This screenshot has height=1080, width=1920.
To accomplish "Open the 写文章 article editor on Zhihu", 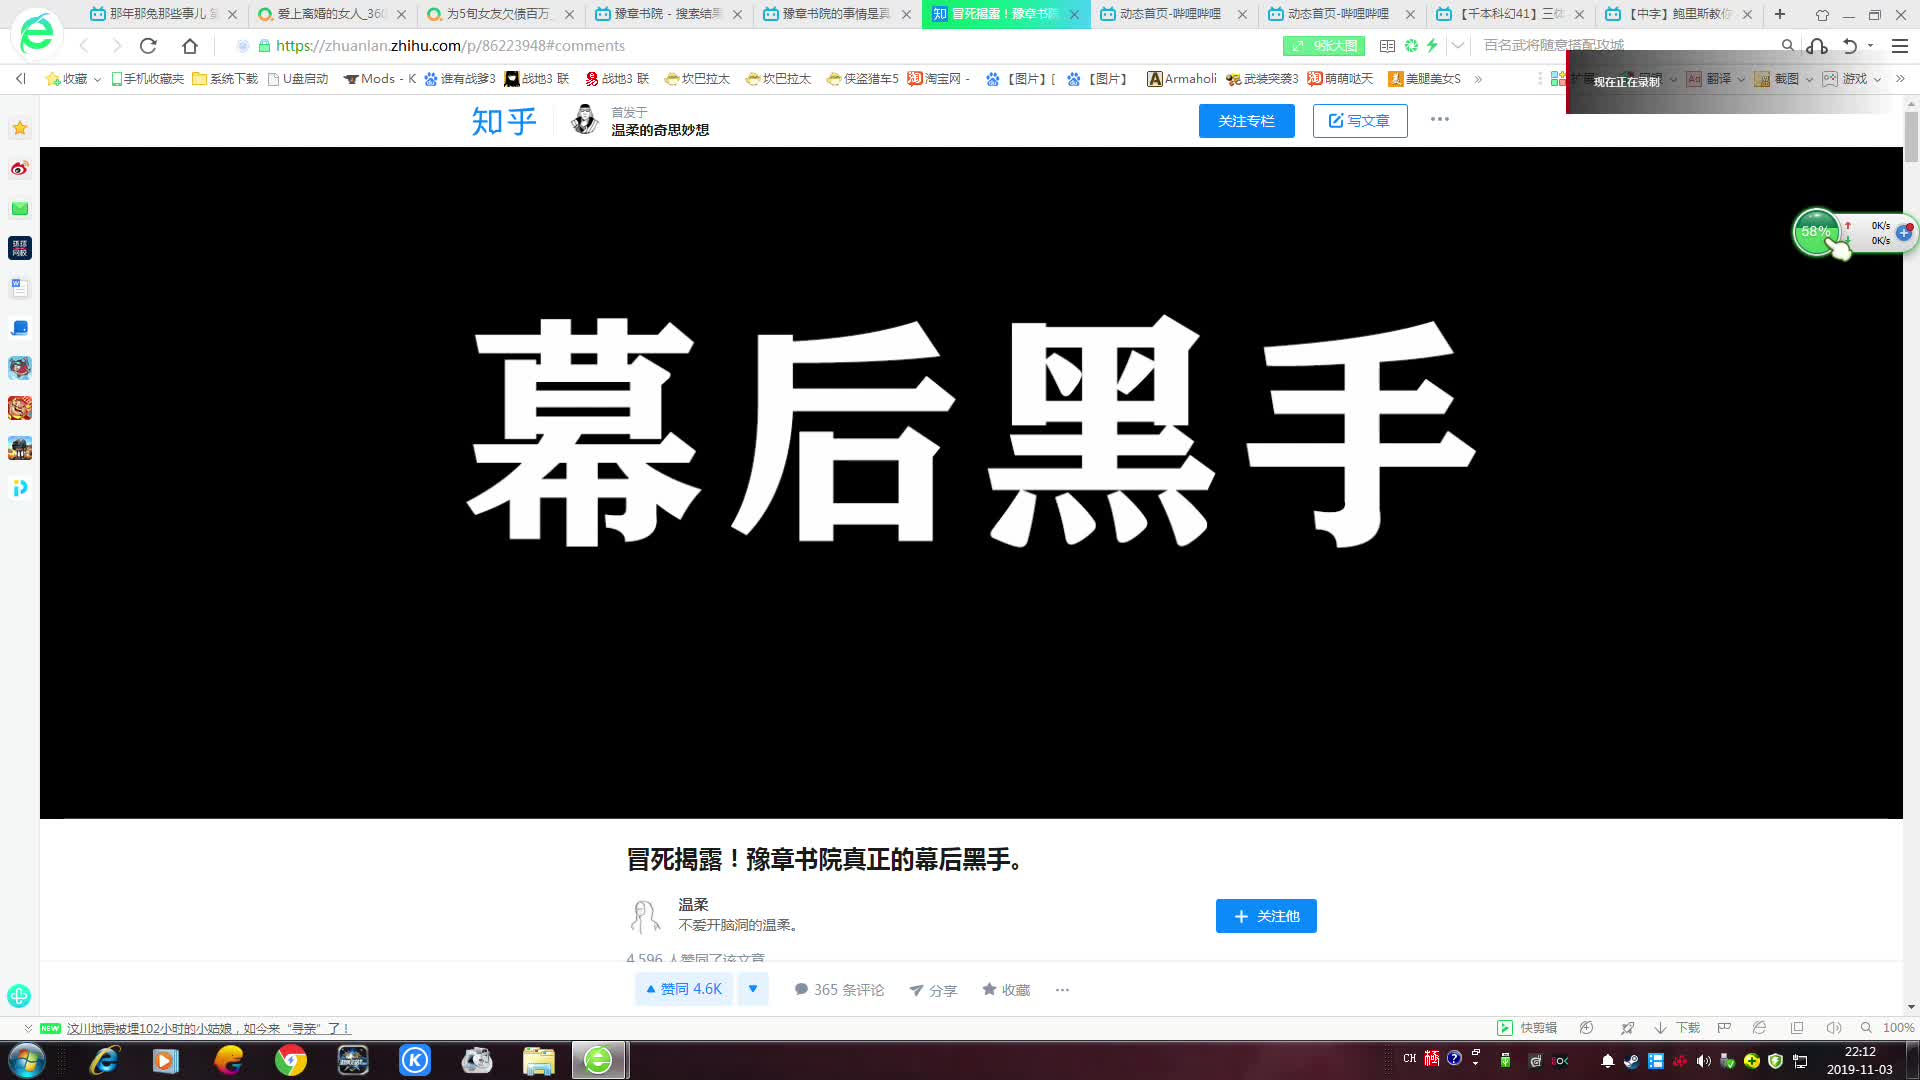I will tap(1360, 120).
